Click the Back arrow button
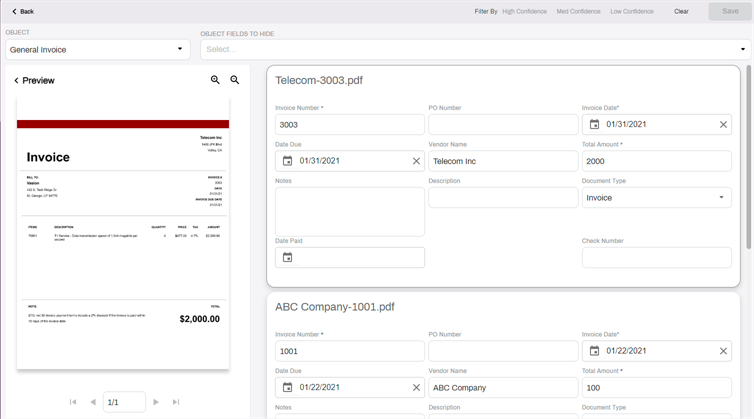754x419 pixels. pyautogui.click(x=23, y=11)
